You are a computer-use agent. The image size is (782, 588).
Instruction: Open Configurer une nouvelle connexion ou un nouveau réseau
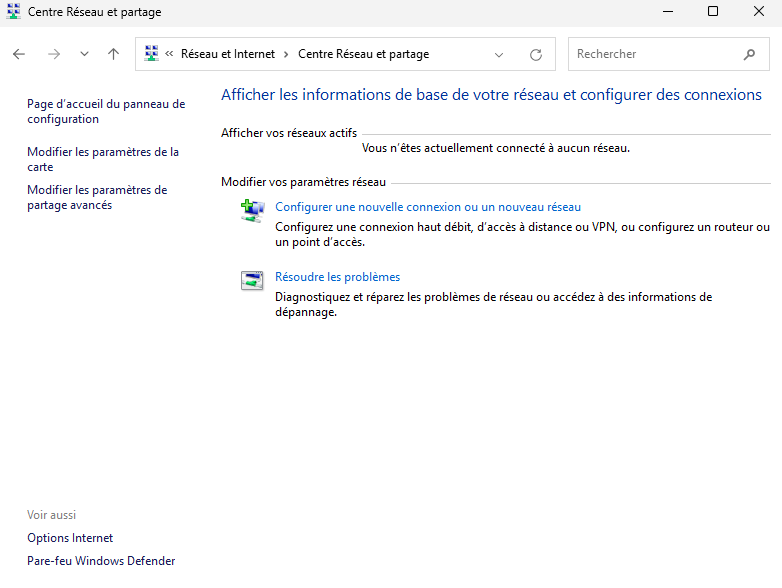tap(427, 207)
